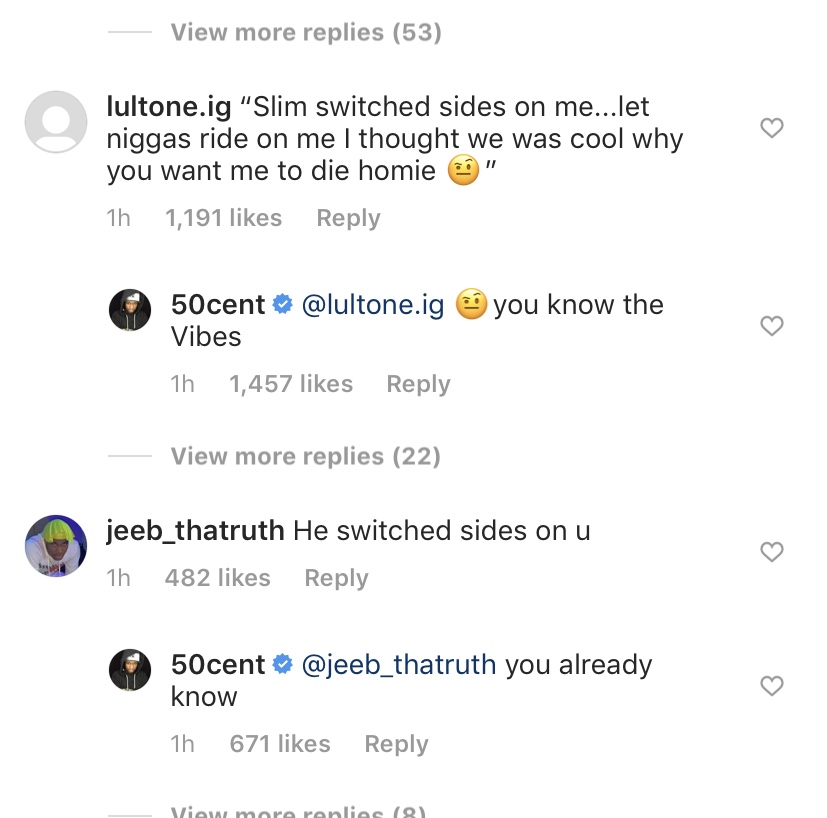This screenshot has height=818, width=827.
Task: Click verified badge on "you already know" reply
Action: 282,665
